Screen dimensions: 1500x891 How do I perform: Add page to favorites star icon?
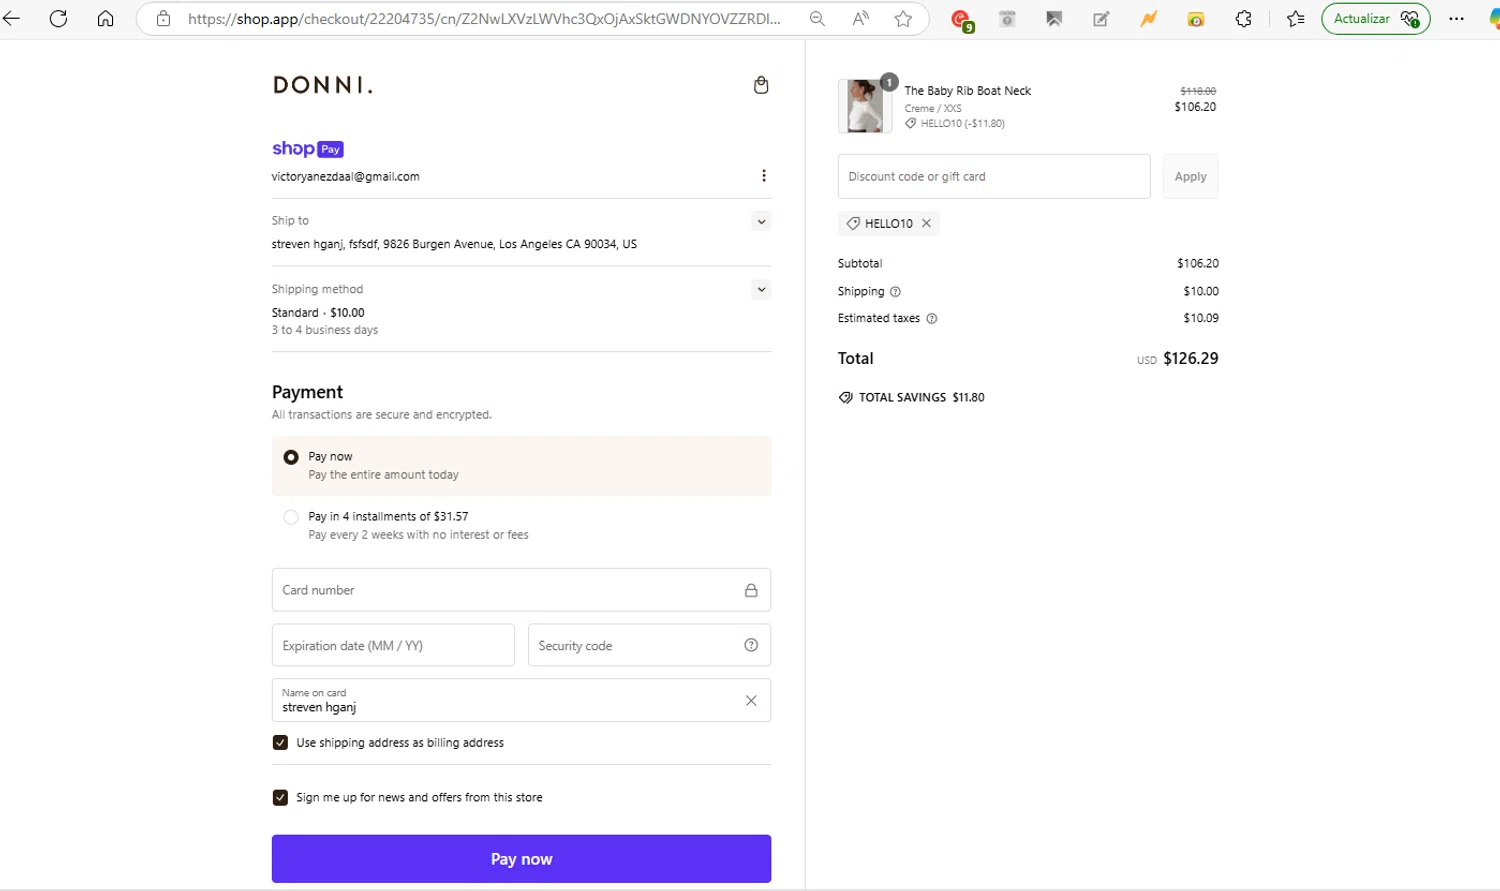point(903,19)
